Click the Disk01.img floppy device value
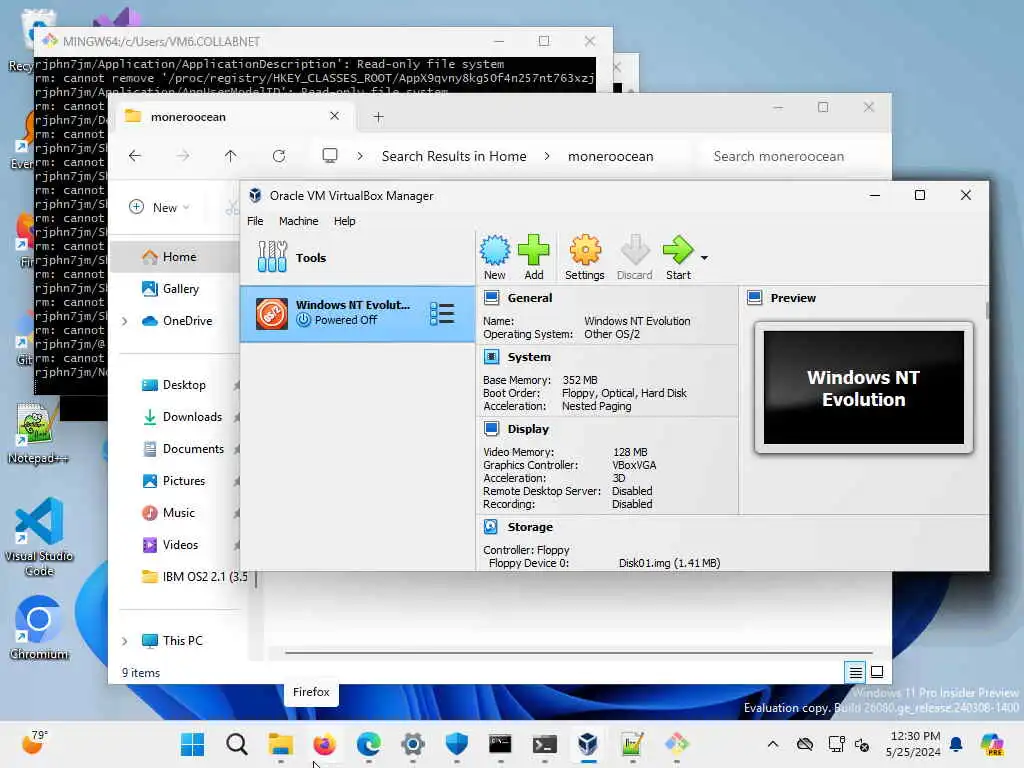Viewport: 1024px width, 768px height. coord(669,563)
